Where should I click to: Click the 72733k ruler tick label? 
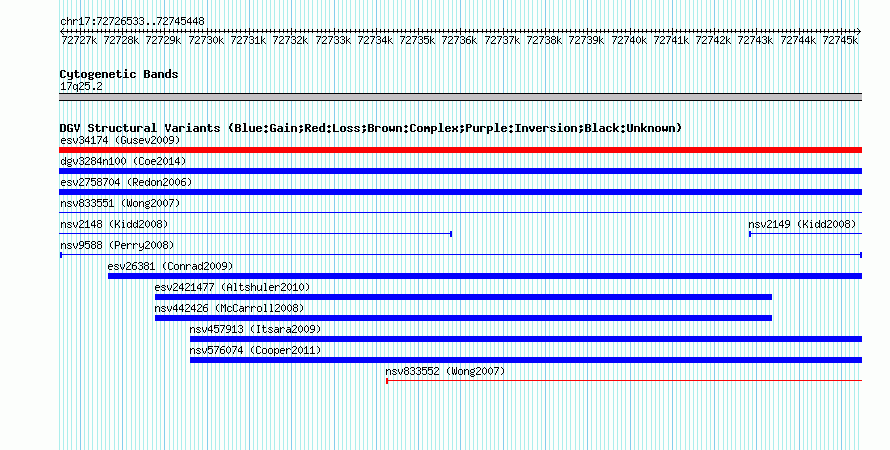333,40
